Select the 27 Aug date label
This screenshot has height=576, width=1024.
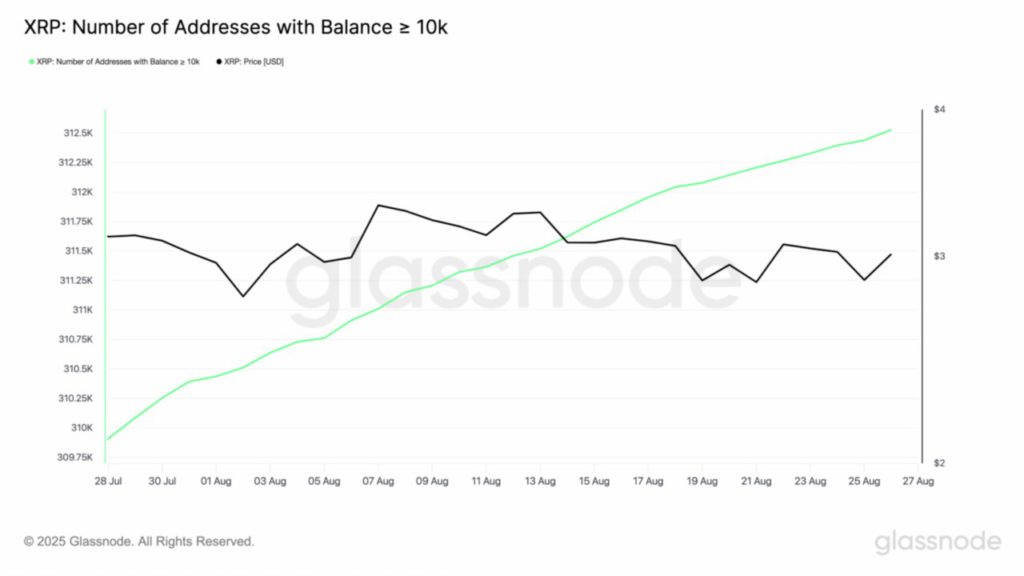(918, 481)
